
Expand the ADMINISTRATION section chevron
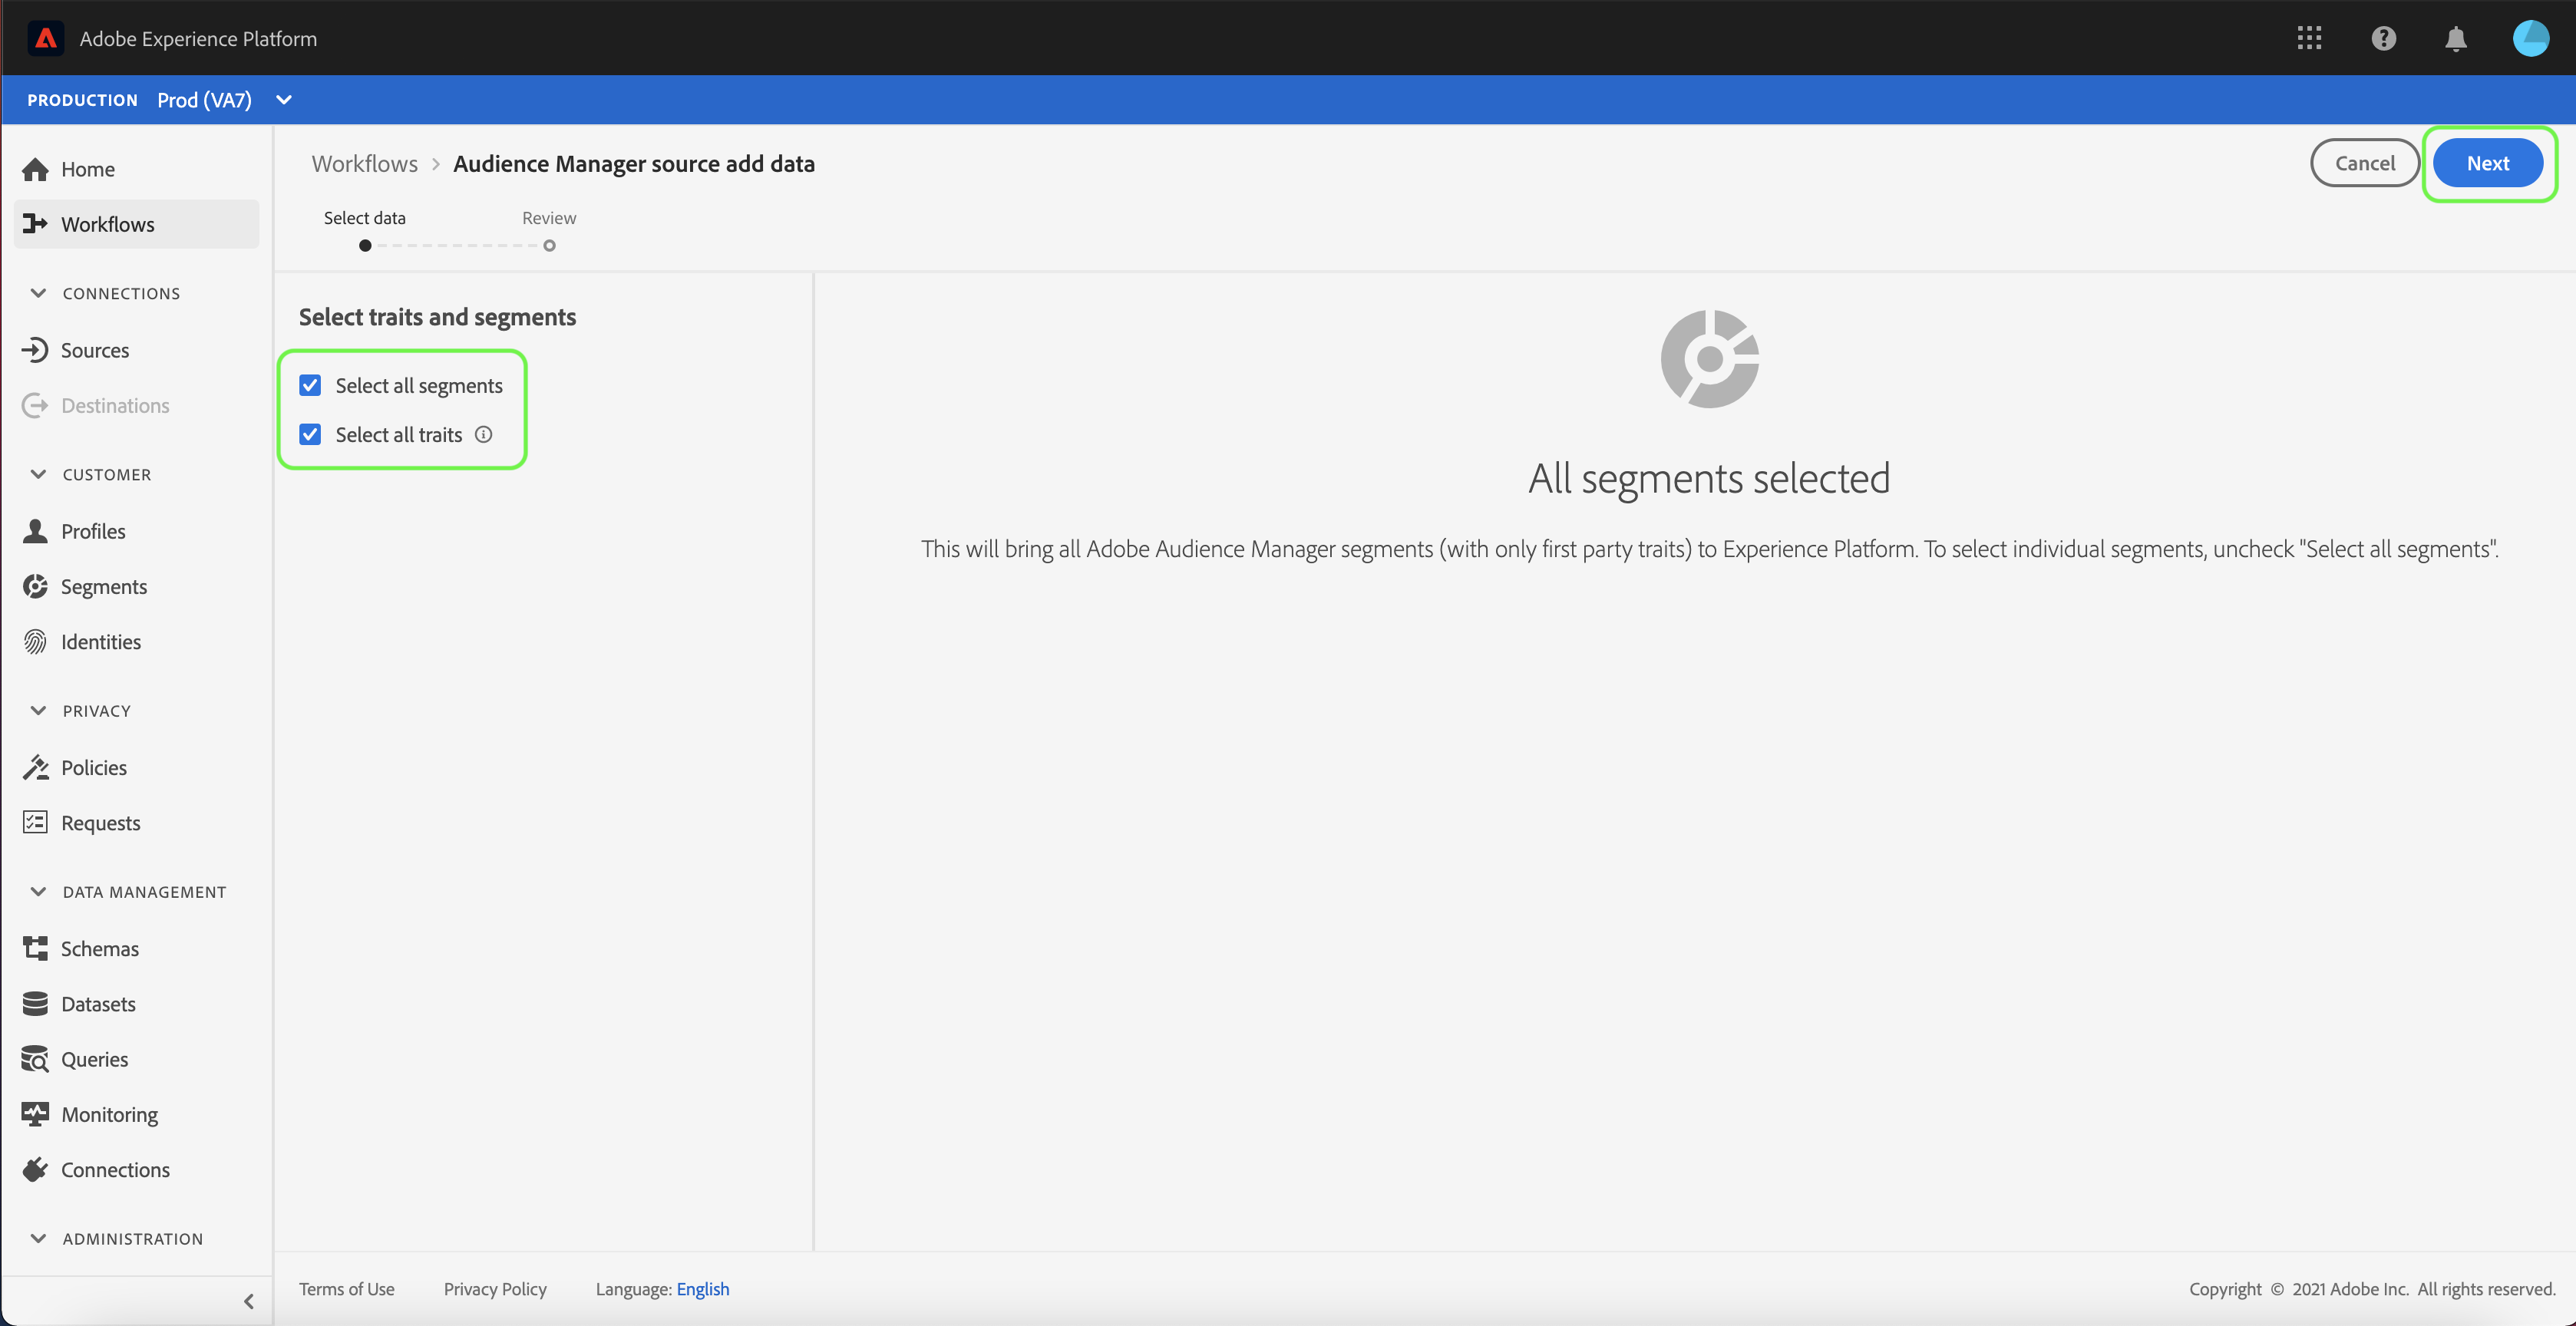coord(38,1238)
